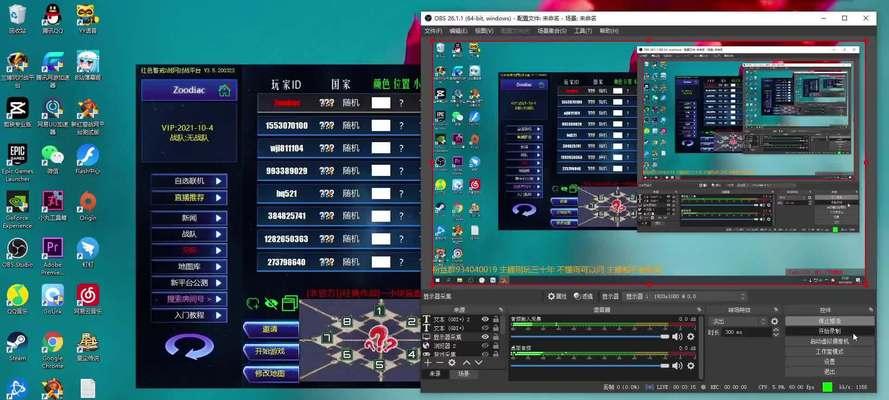Click the green window-stack icon above the map
Screen dimensions: 889x400
click(290, 303)
